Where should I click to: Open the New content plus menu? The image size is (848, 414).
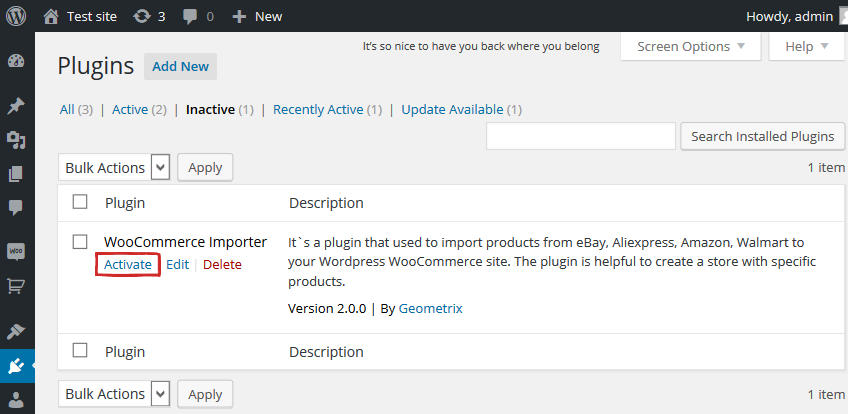point(257,17)
